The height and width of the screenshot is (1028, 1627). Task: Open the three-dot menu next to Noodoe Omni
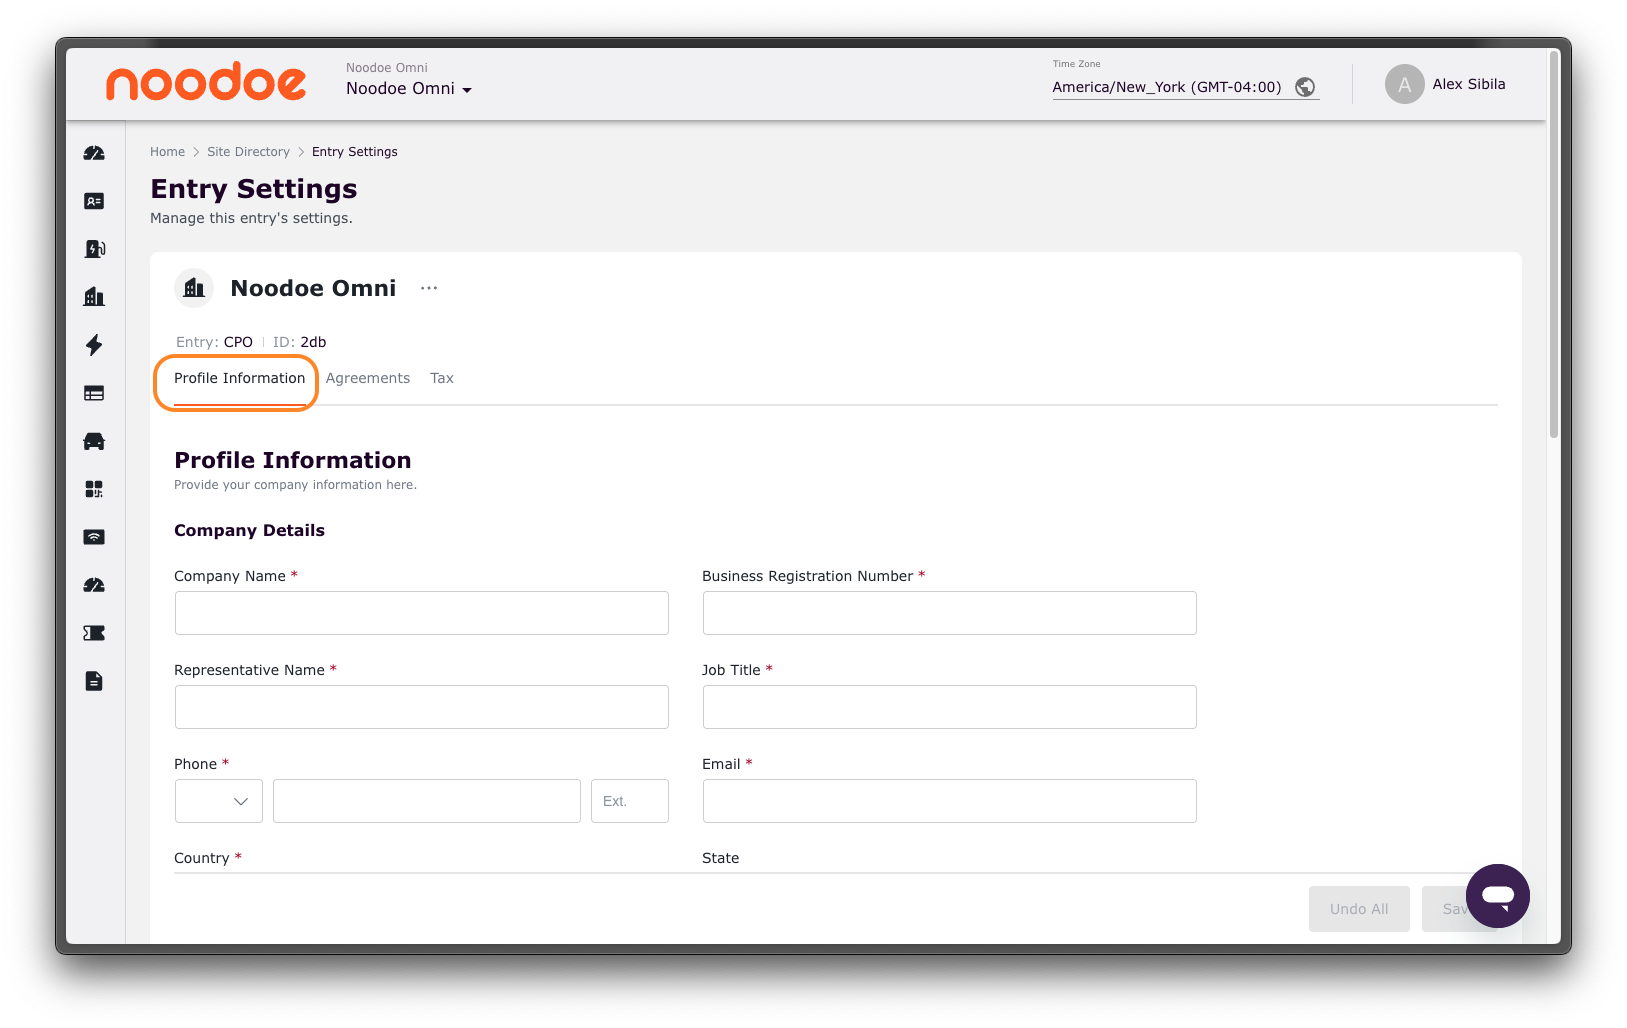pos(429,288)
